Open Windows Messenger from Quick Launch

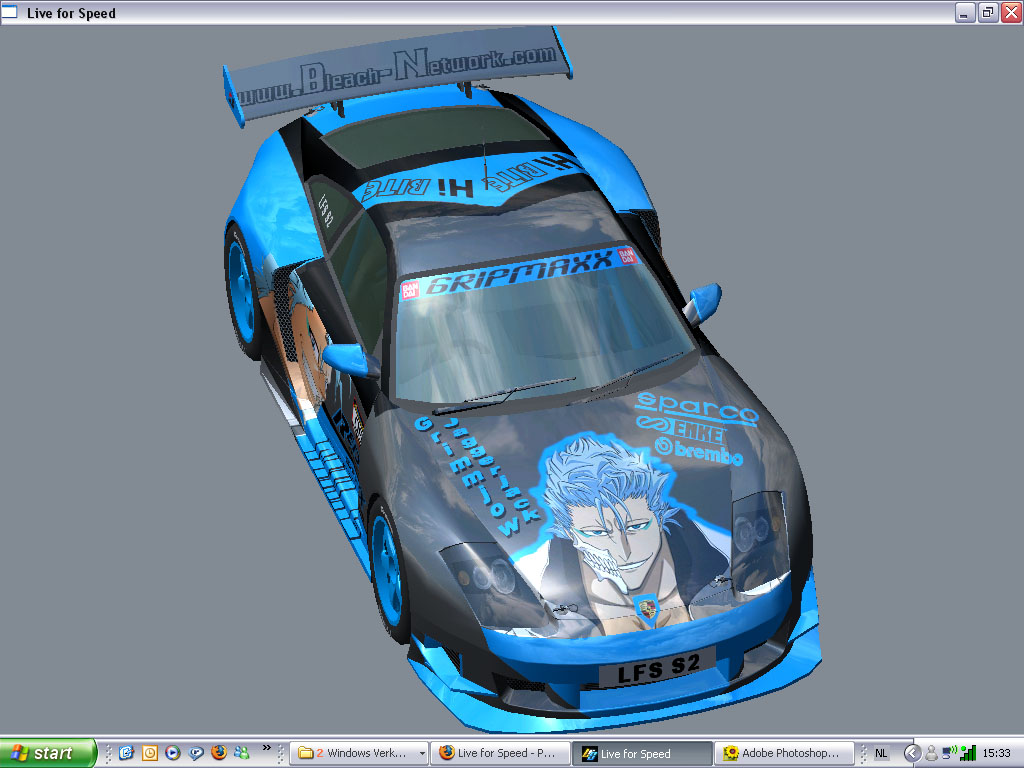pyautogui.click(x=242, y=753)
